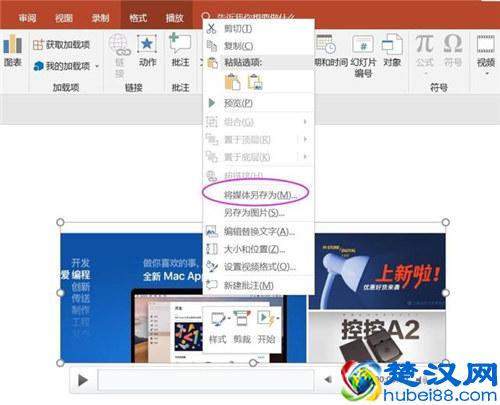The width and height of the screenshot is (500, 405).
Task: Click the paste as picture option icon
Action: 255,82
